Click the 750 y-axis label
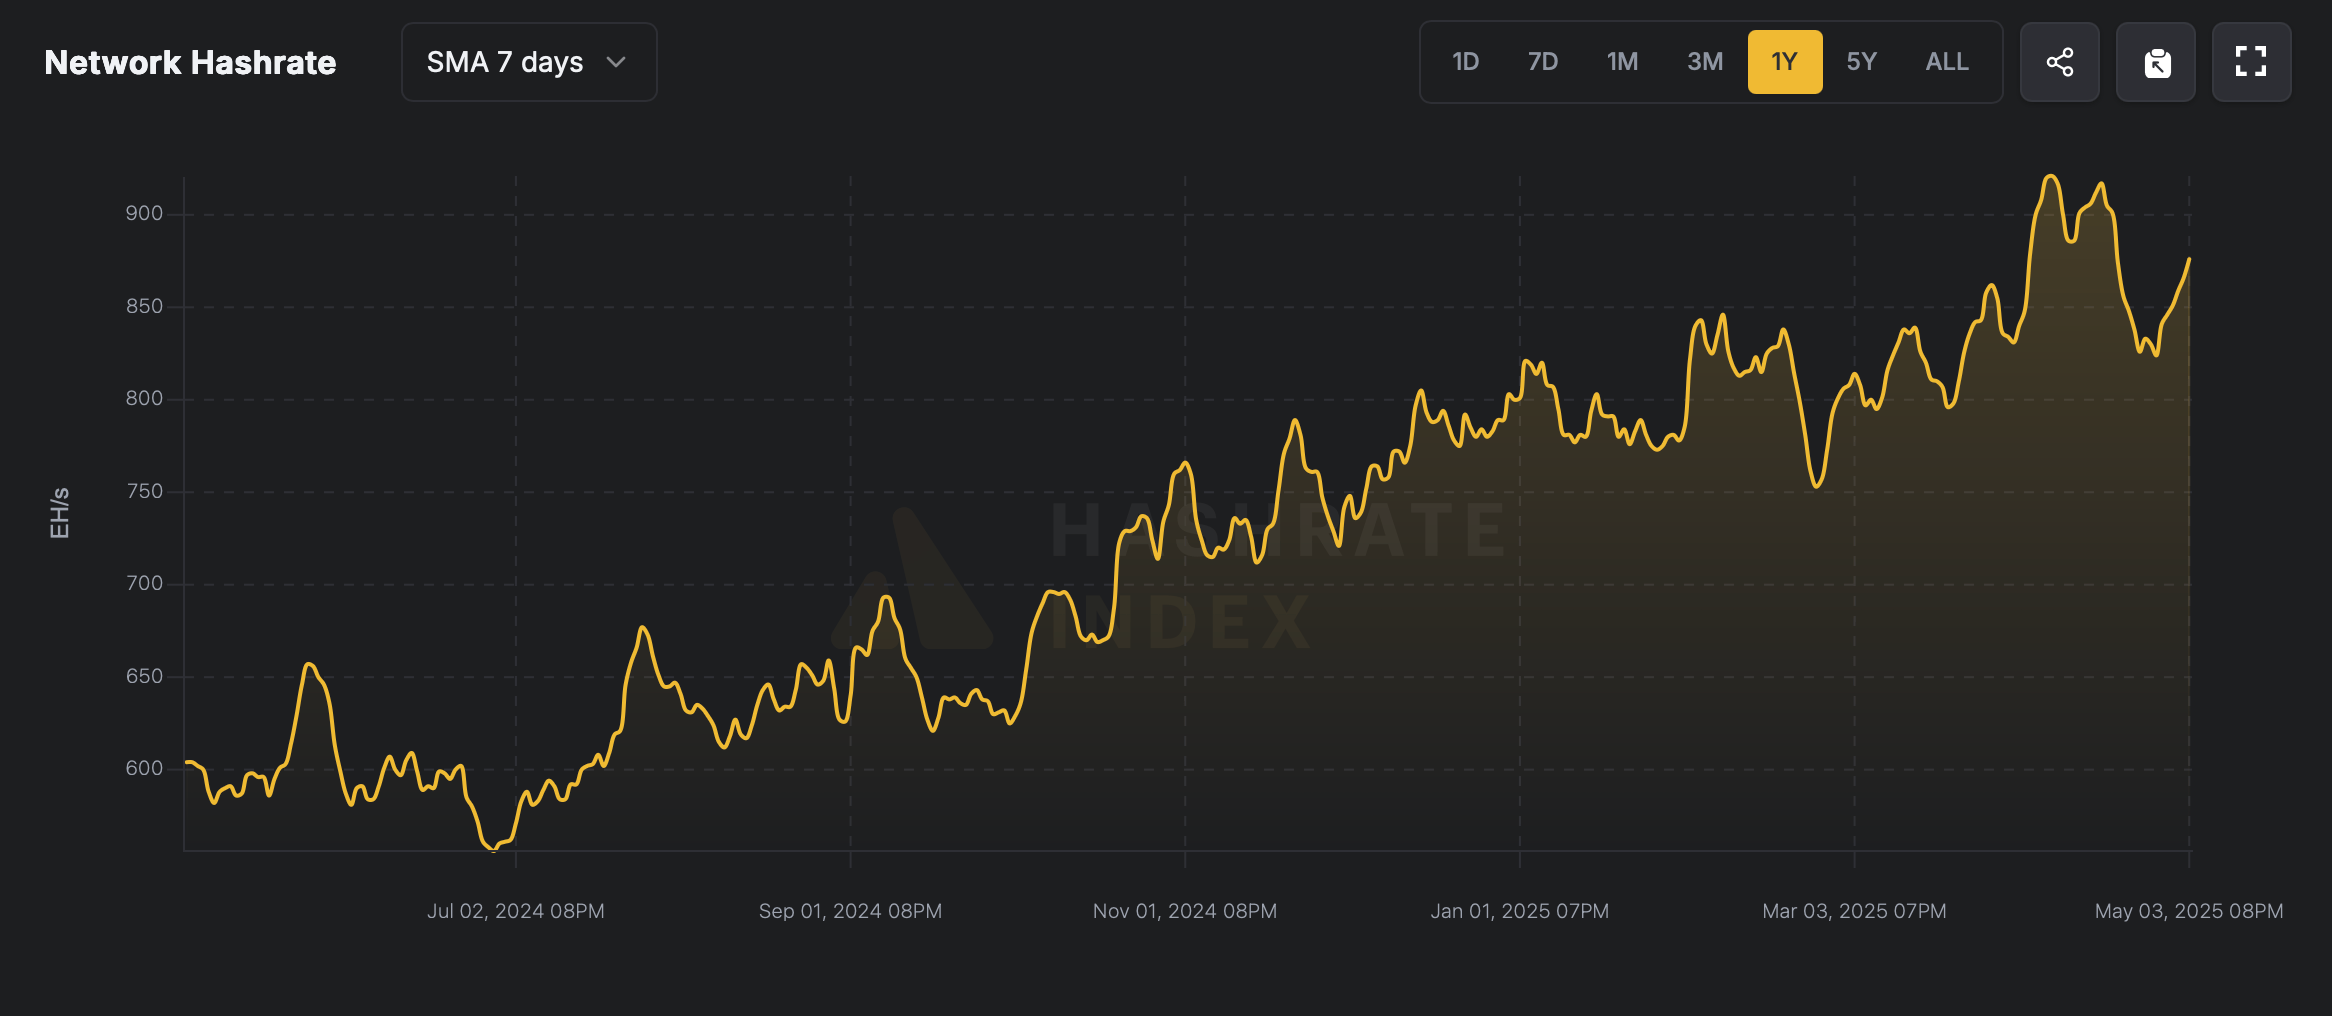This screenshot has height=1016, width=2332. click(x=144, y=491)
